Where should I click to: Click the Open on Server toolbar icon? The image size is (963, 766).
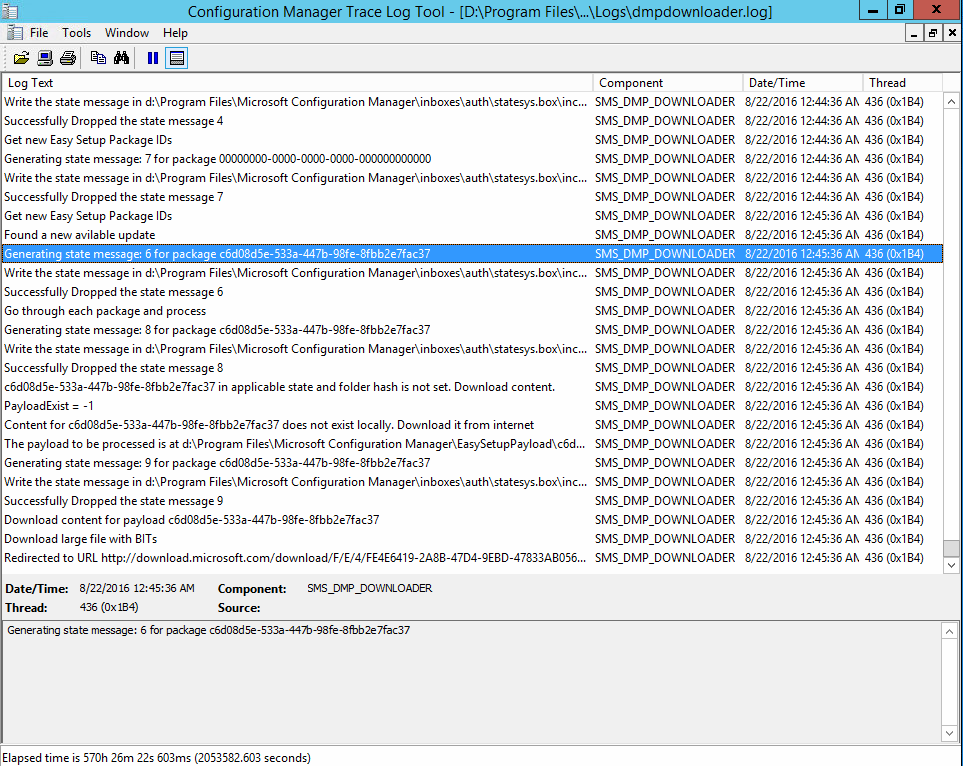point(45,58)
